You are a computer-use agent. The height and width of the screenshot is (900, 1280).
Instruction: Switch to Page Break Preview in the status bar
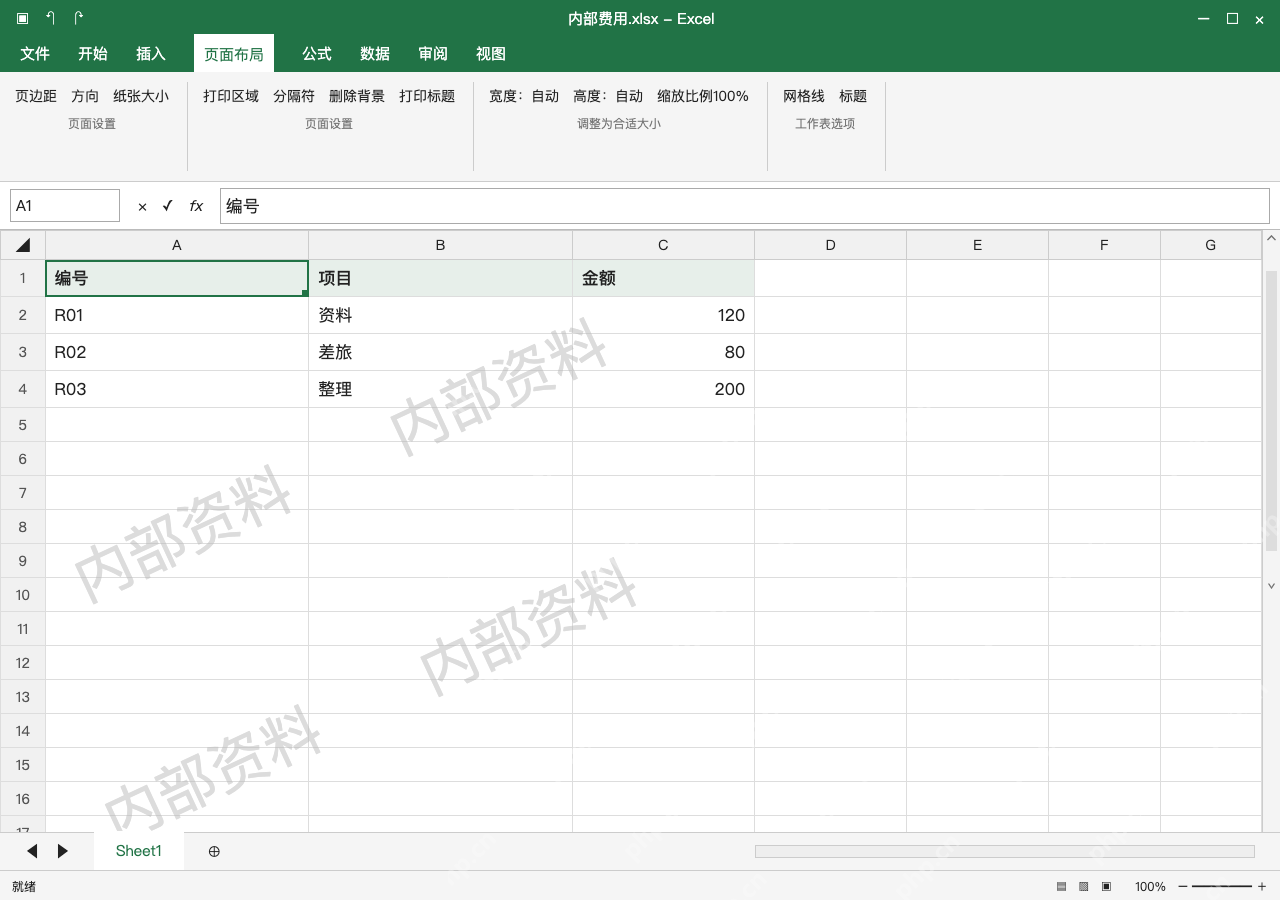point(1106,886)
